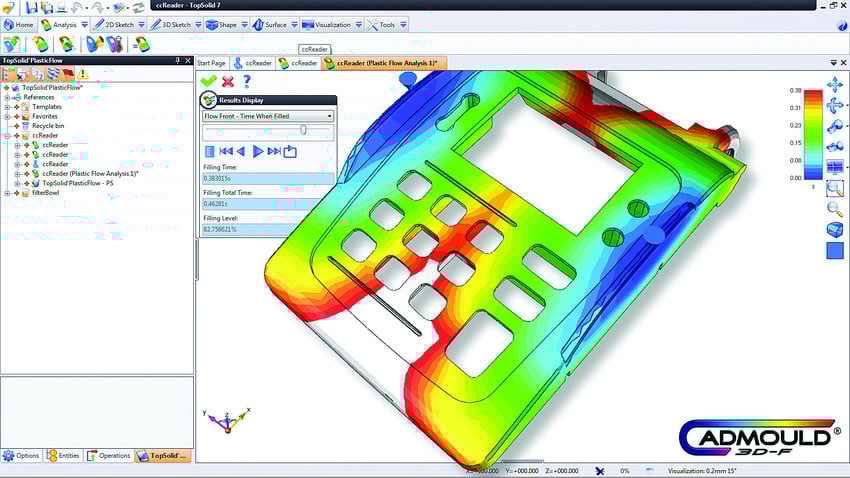Collapse the ccReader project folder node
This screenshot has height=478, width=850.
tap(7, 135)
